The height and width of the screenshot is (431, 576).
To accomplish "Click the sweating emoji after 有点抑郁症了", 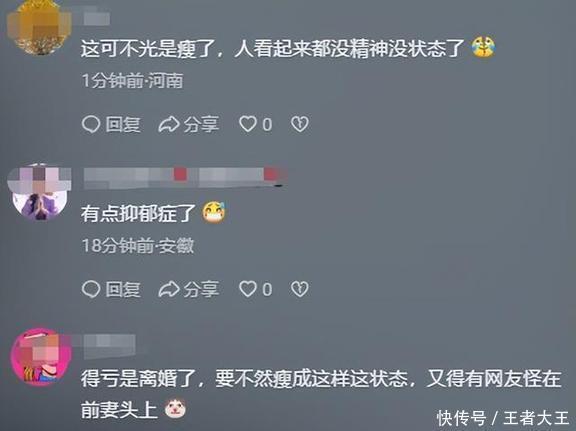I will (x=214, y=212).
